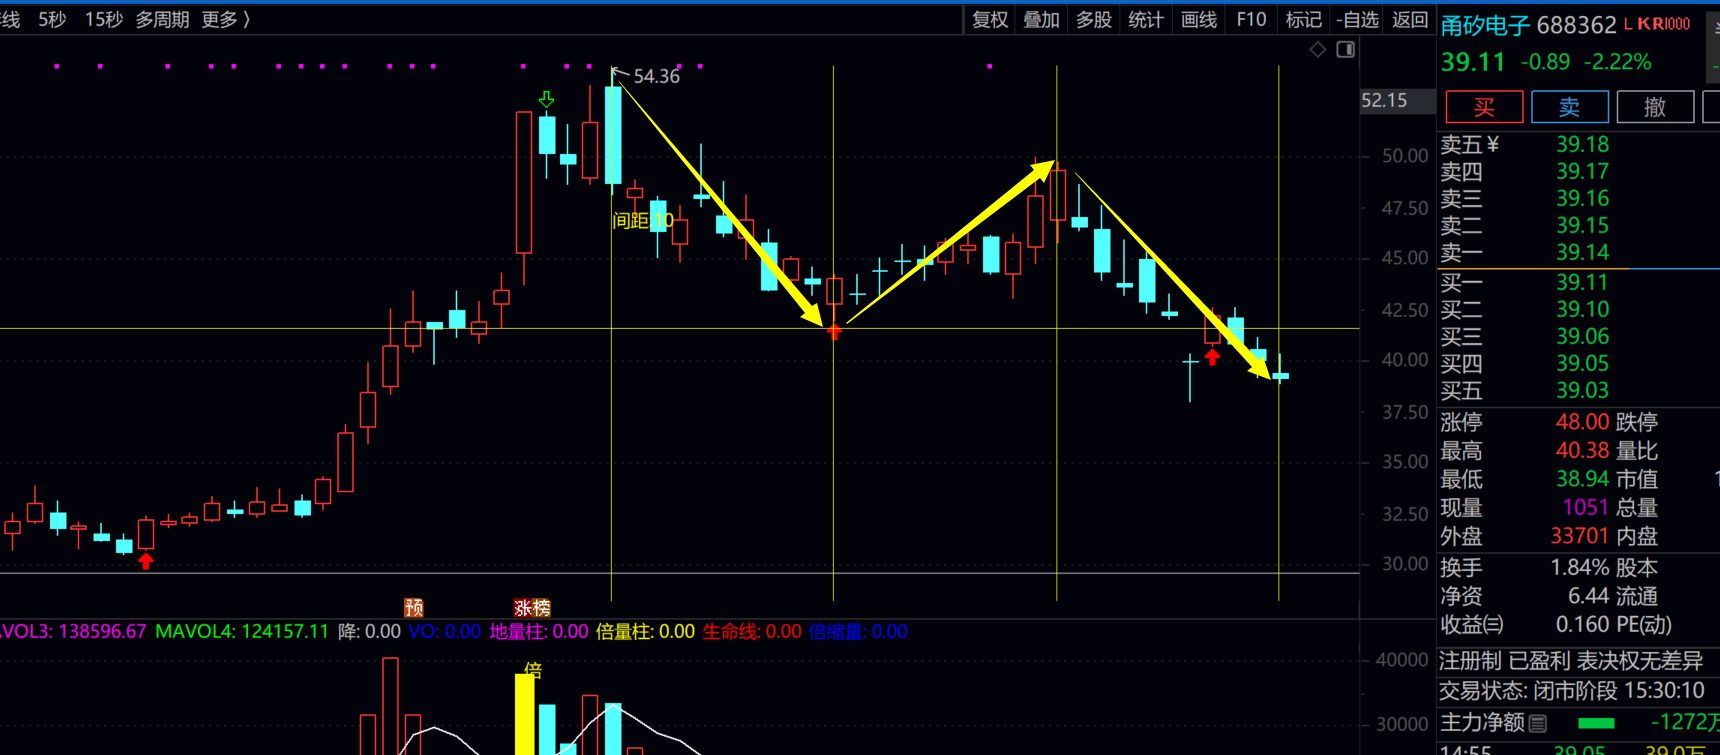
Task: Click the green 主力净额 flow bar
Action: [1596, 723]
